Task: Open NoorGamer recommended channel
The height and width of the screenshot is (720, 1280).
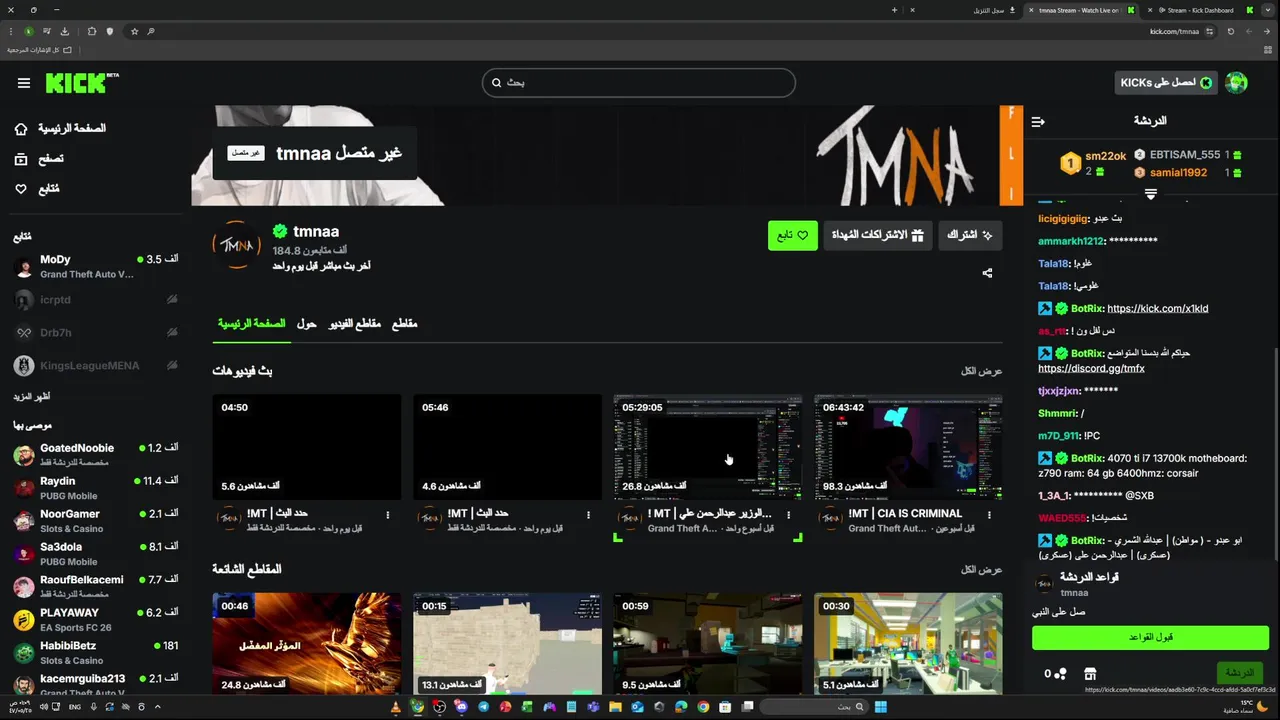Action: 96,521
